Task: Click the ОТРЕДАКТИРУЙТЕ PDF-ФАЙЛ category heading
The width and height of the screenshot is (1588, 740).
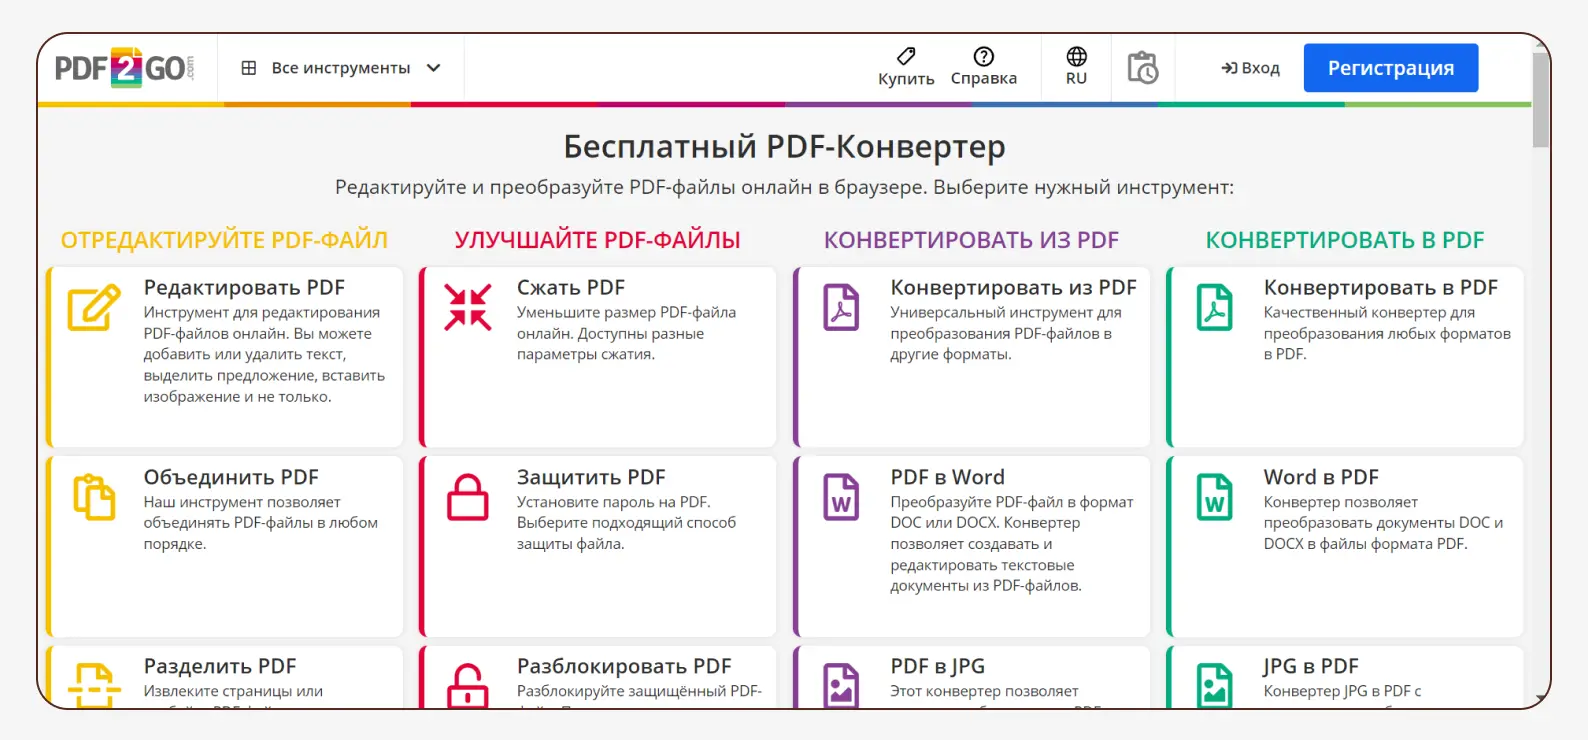Action: point(224,240)
